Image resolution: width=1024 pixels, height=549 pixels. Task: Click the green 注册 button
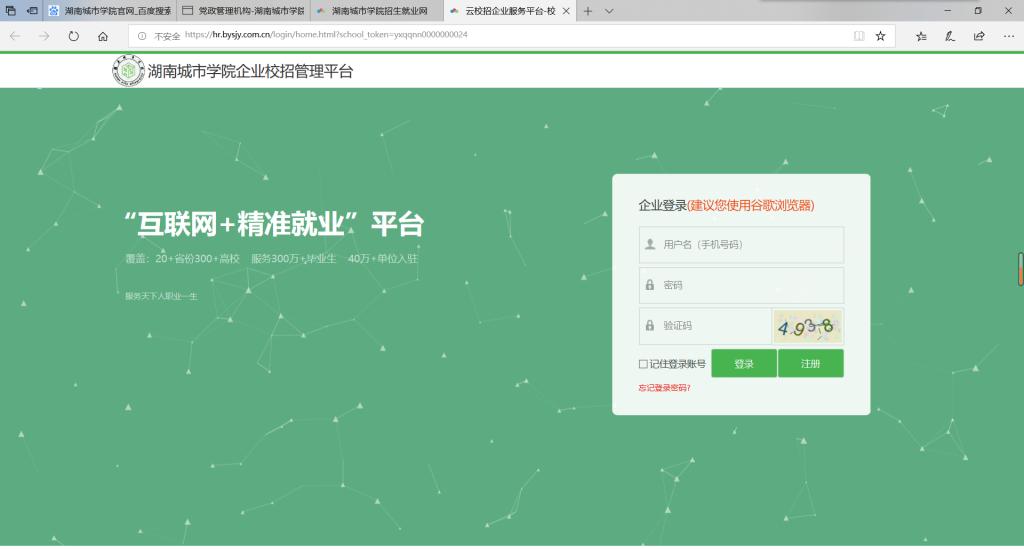pos(810,364)
